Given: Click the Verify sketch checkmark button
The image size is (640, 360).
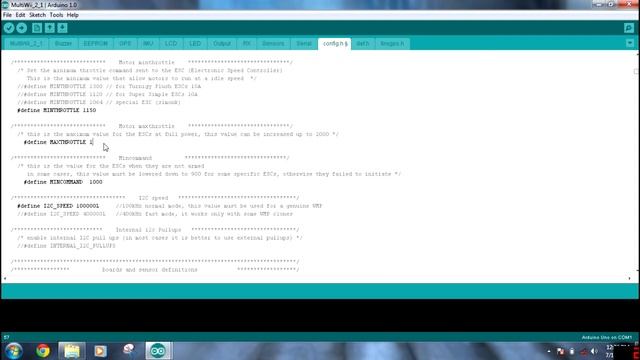Looking at the screenshot, I should tap(9, 28).
